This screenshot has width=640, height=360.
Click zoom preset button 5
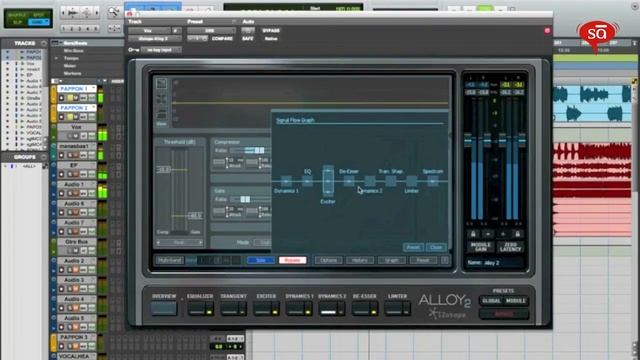point(96,29)
